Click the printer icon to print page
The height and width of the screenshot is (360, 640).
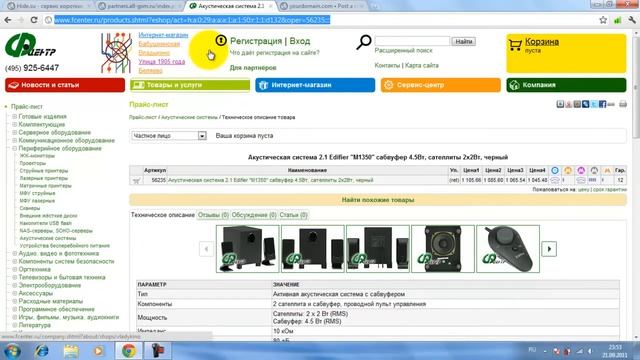623,104
